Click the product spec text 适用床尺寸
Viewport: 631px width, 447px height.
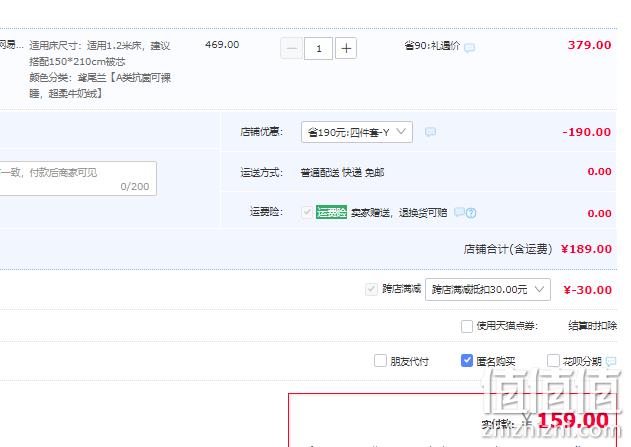(100, 54)
